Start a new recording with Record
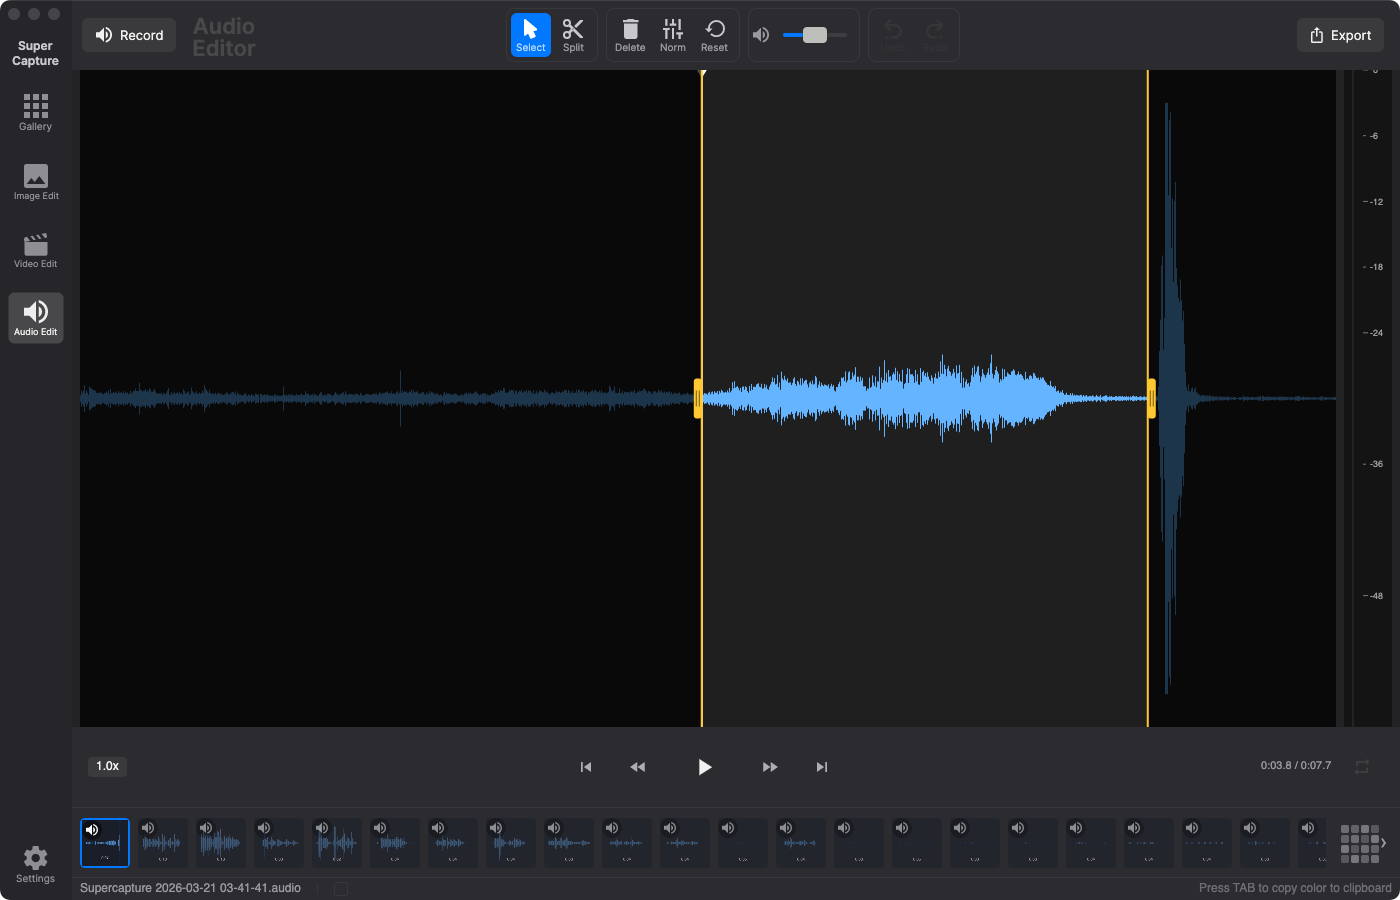1400x900 pixels. click(128, 34)
